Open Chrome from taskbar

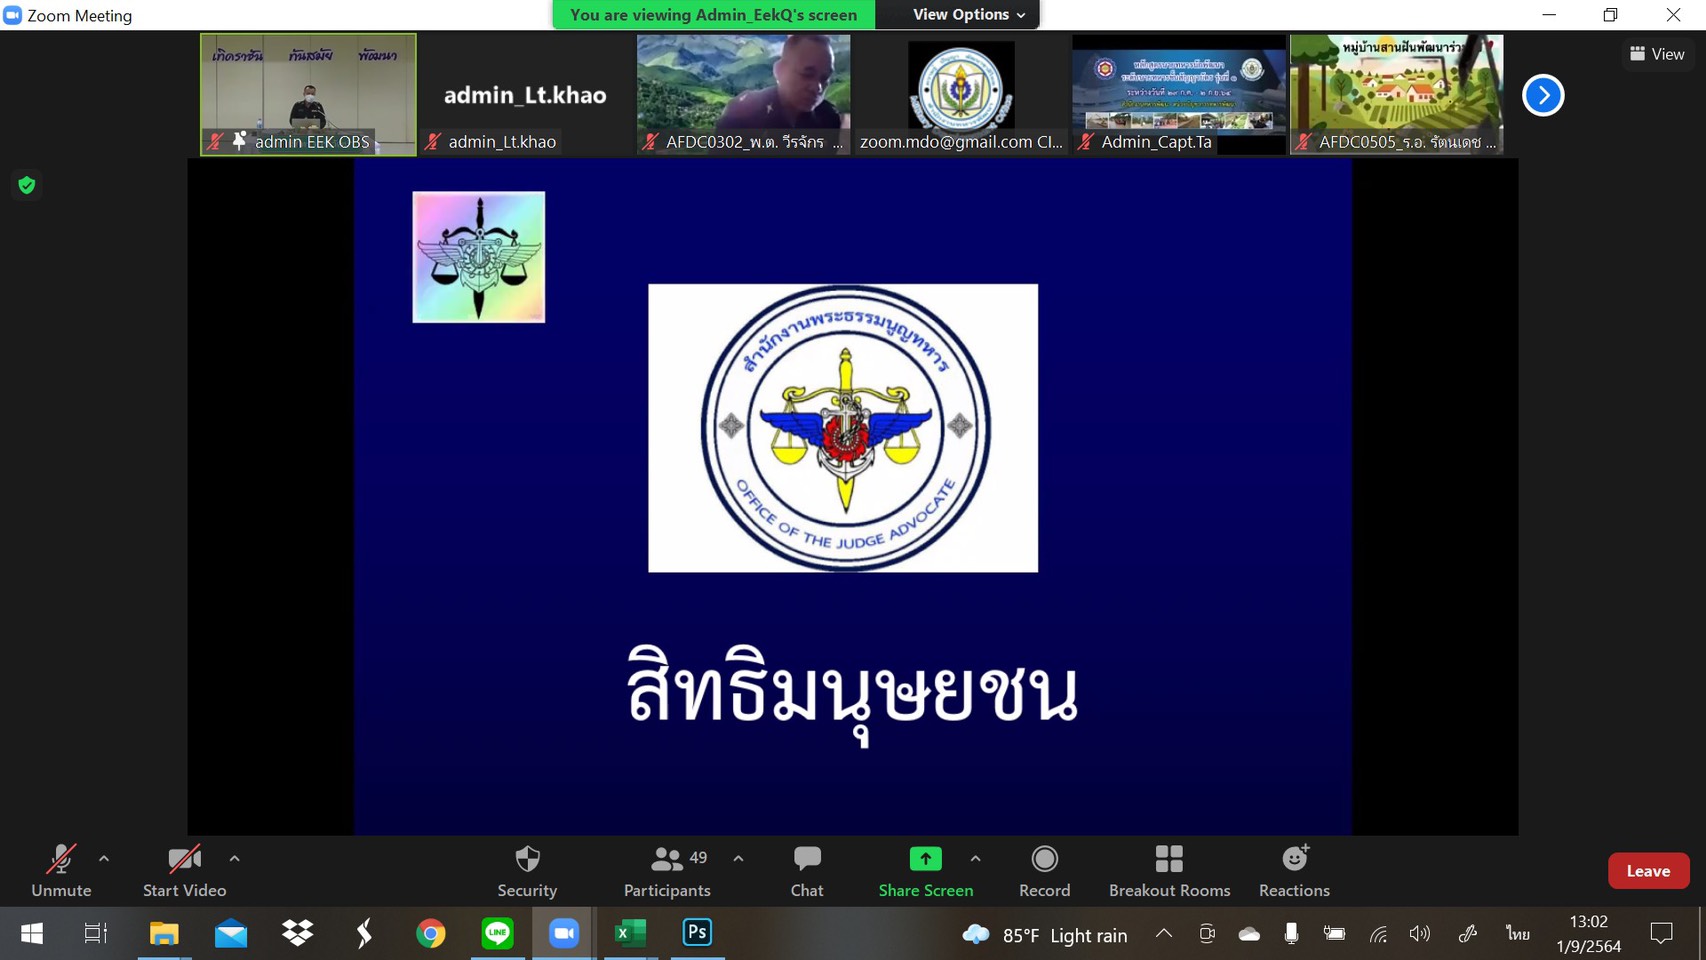pos(431,934)
